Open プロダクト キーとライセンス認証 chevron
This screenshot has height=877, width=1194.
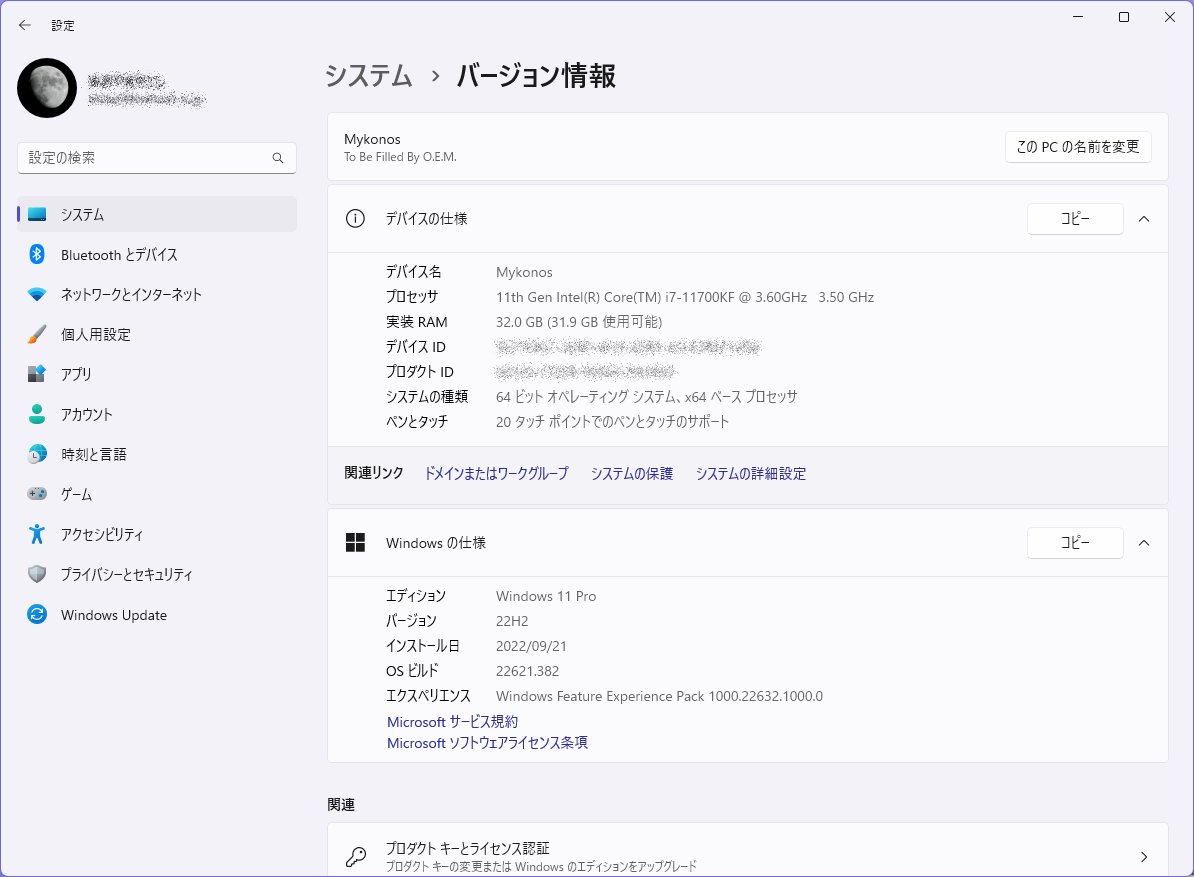[1144, 857]
